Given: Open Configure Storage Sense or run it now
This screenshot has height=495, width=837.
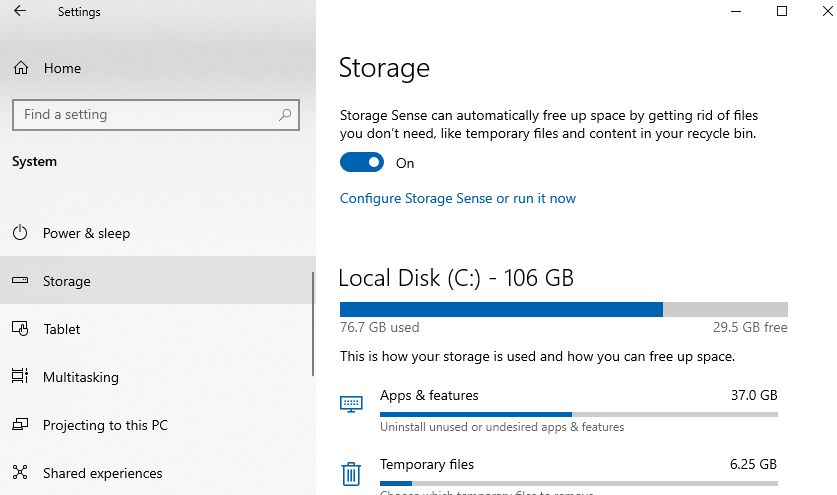Looking at the screenshot, I should 457,198.
